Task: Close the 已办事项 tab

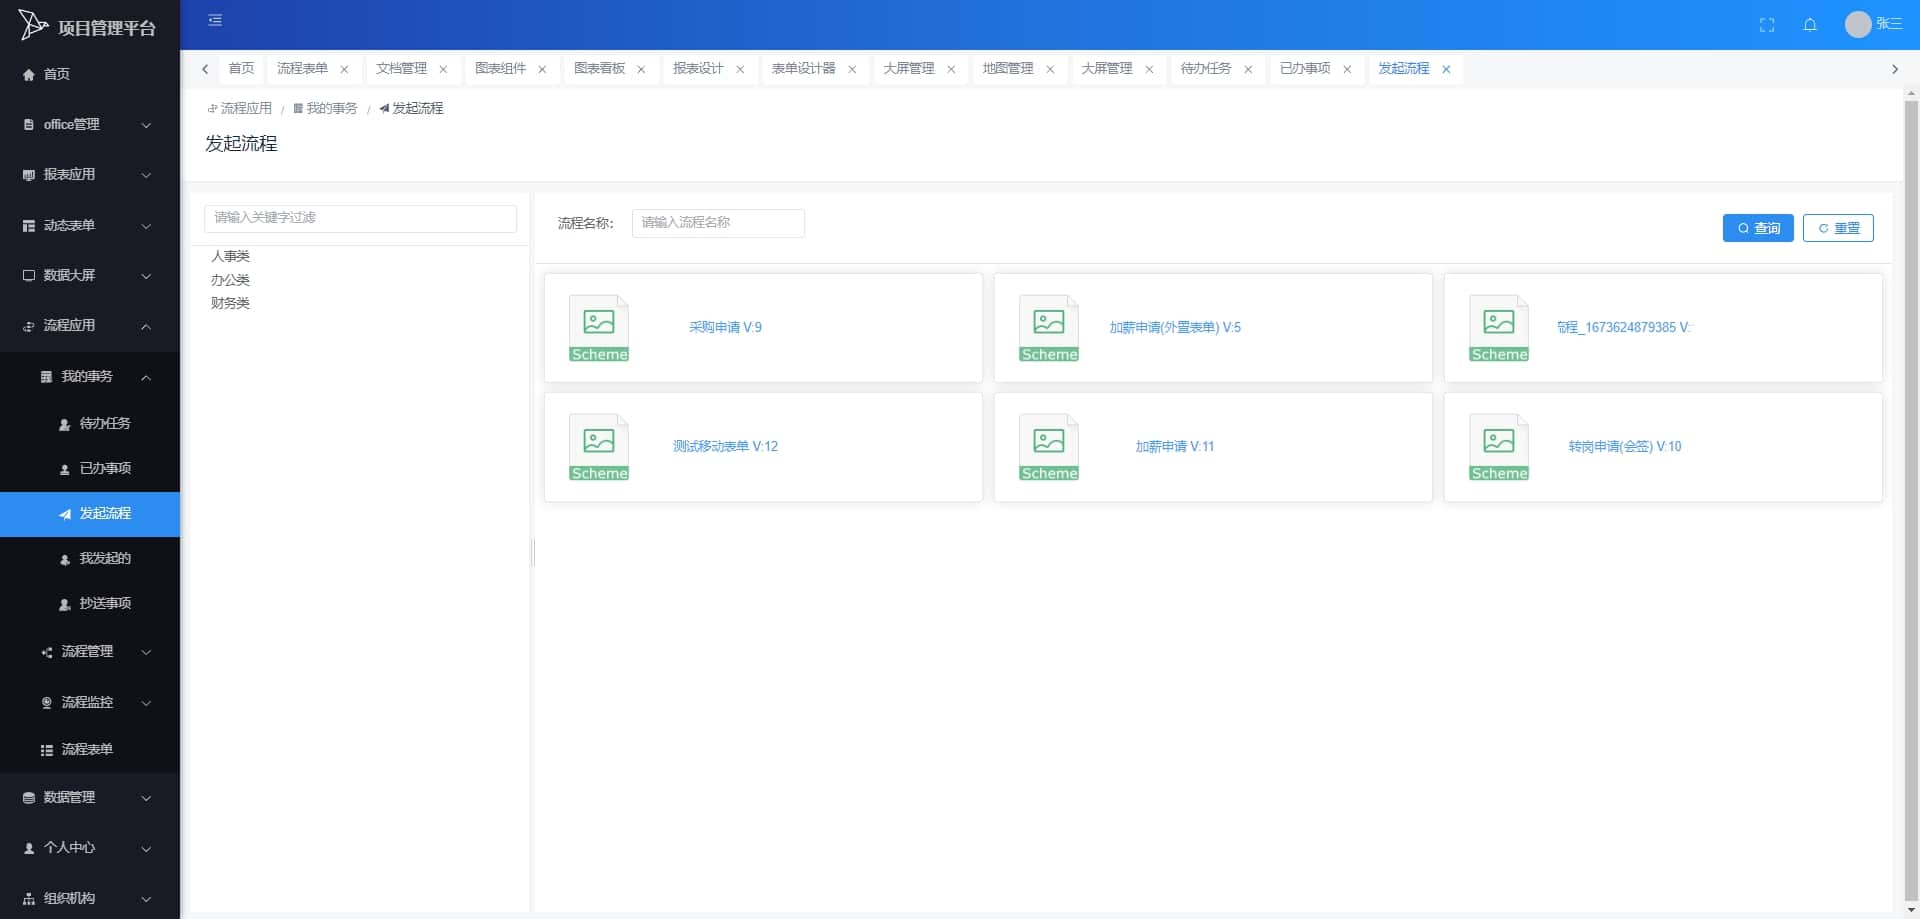Action: click(x=1347, y=69)
